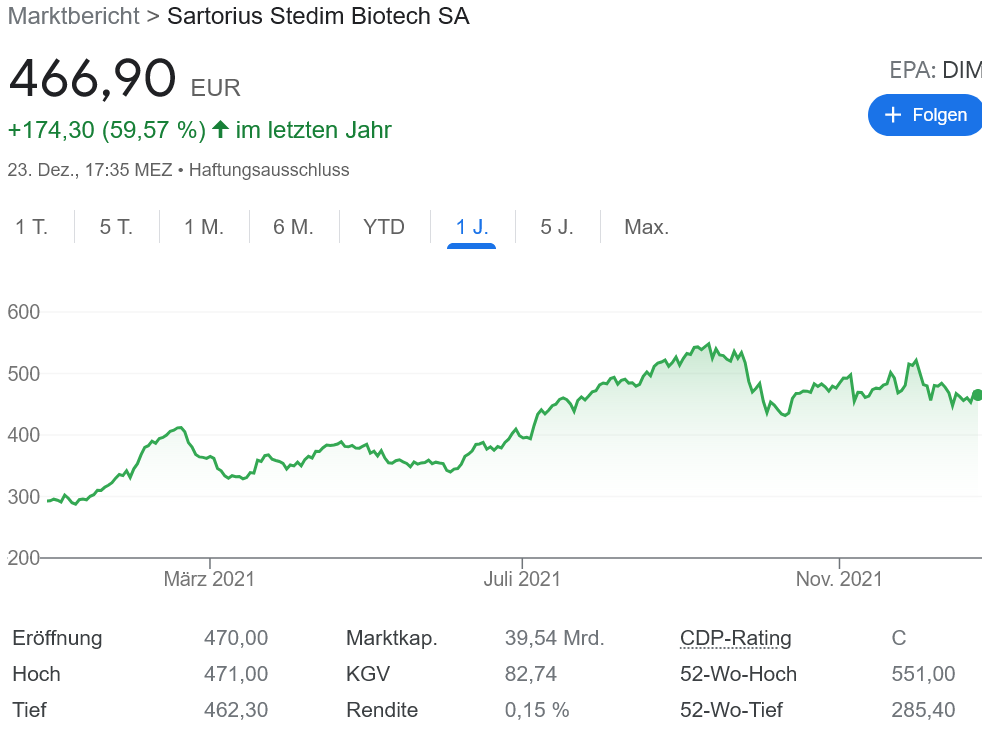
Task: Click the 466,90 current price figure
Action: click(92, 80)
